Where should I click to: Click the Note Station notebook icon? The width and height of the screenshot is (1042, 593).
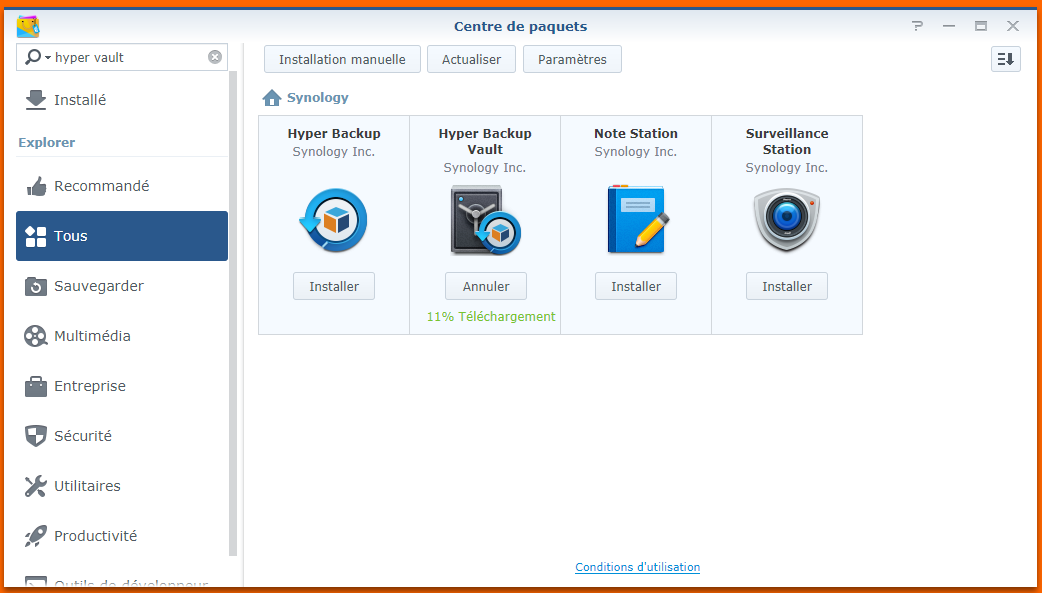click(x=636, y=219)
